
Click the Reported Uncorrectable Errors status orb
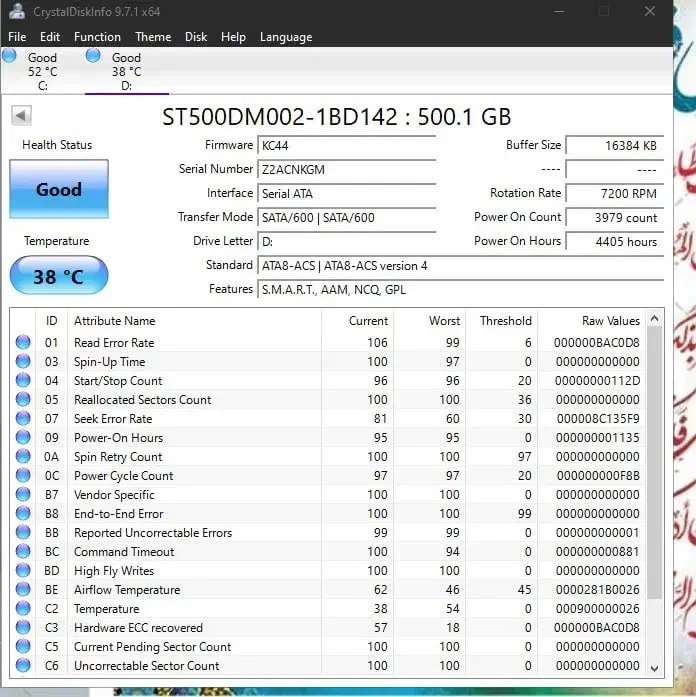coord(23,532)
